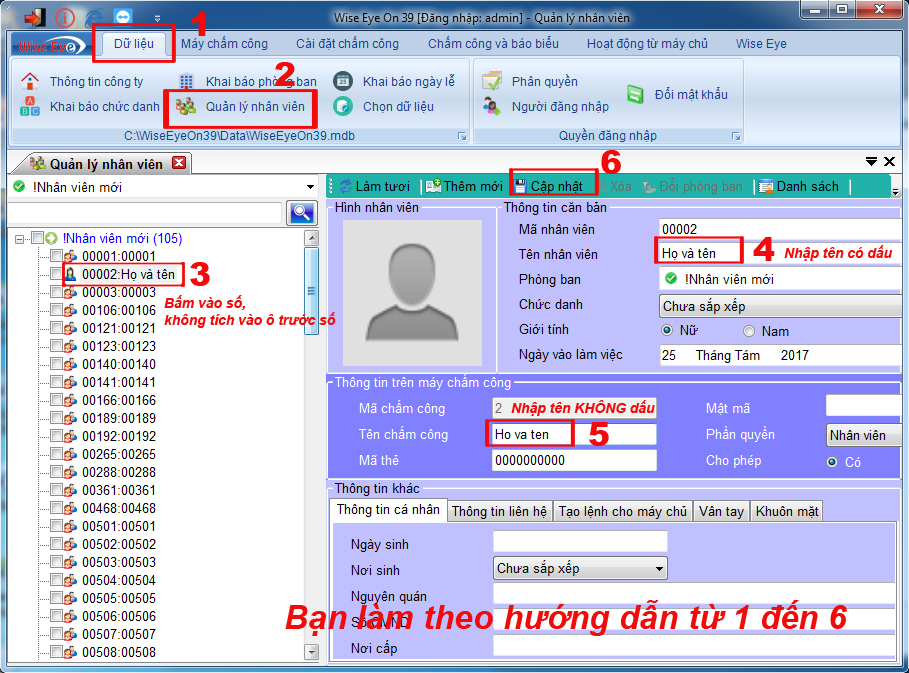Open Quản lý nhân viên in ribbon

coord(241,107)
